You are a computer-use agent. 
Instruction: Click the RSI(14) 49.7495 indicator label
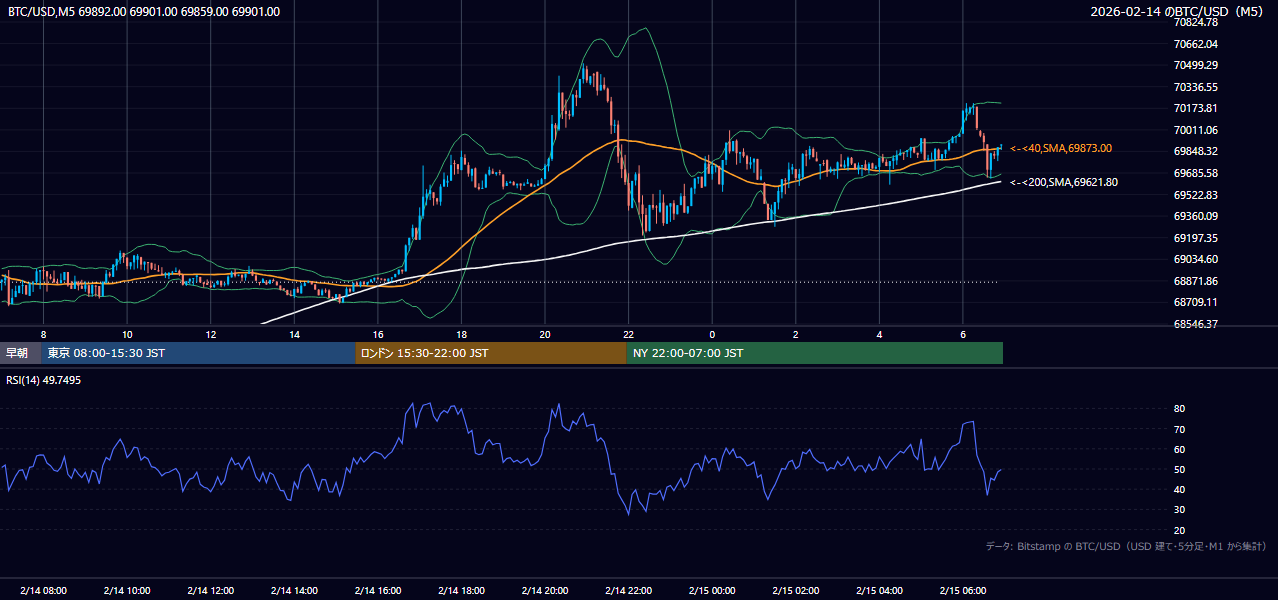[45, 380]
